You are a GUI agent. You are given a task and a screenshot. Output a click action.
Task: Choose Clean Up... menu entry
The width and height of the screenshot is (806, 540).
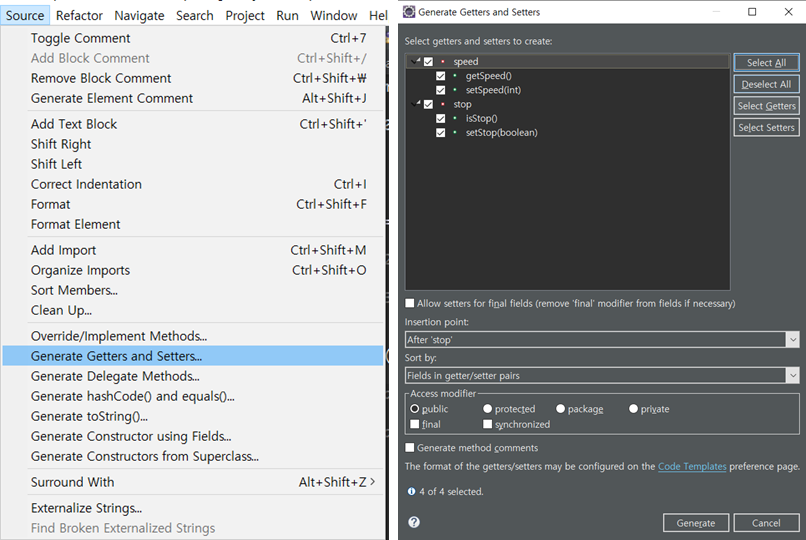click(193, 310)
